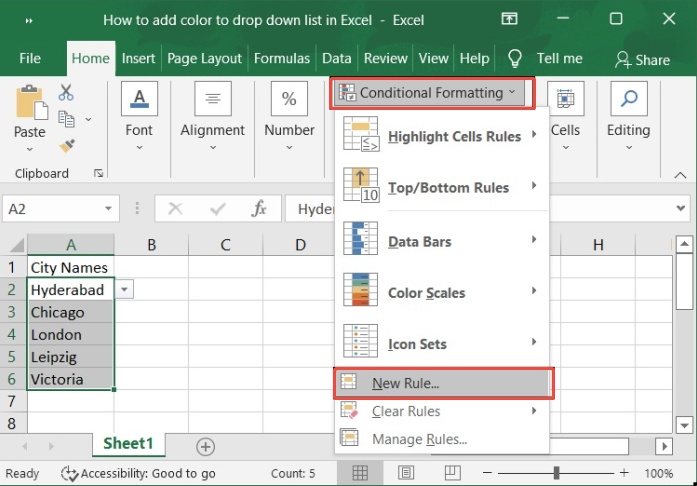Click the Enter checkmark in formula bar
This screenshot has height=486, width=697.
(217, 208)
